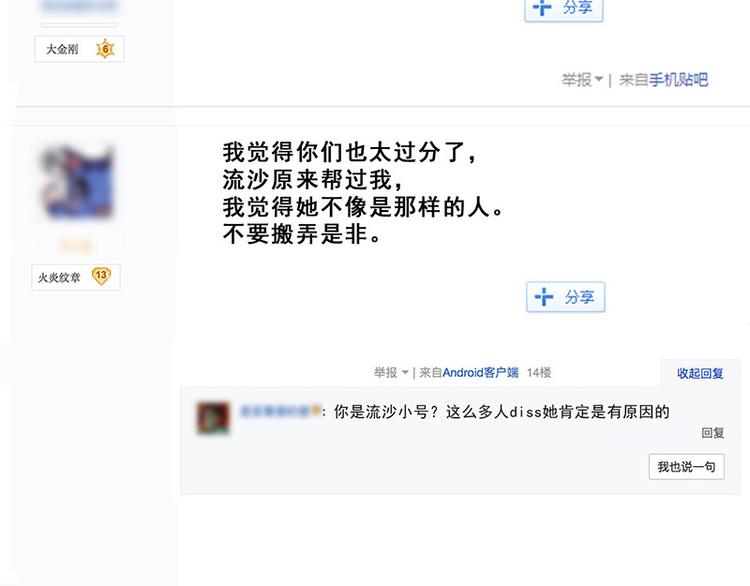The height and width of the screenshot is (586, 750).
Task: Open the 手机贴吧 link
Action: click(678, 79)
